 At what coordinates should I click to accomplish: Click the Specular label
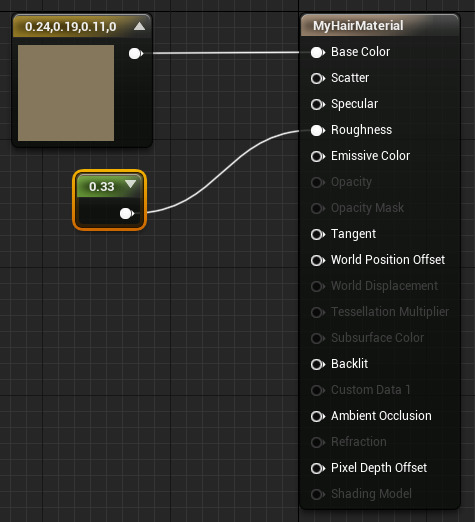point(354,104)
